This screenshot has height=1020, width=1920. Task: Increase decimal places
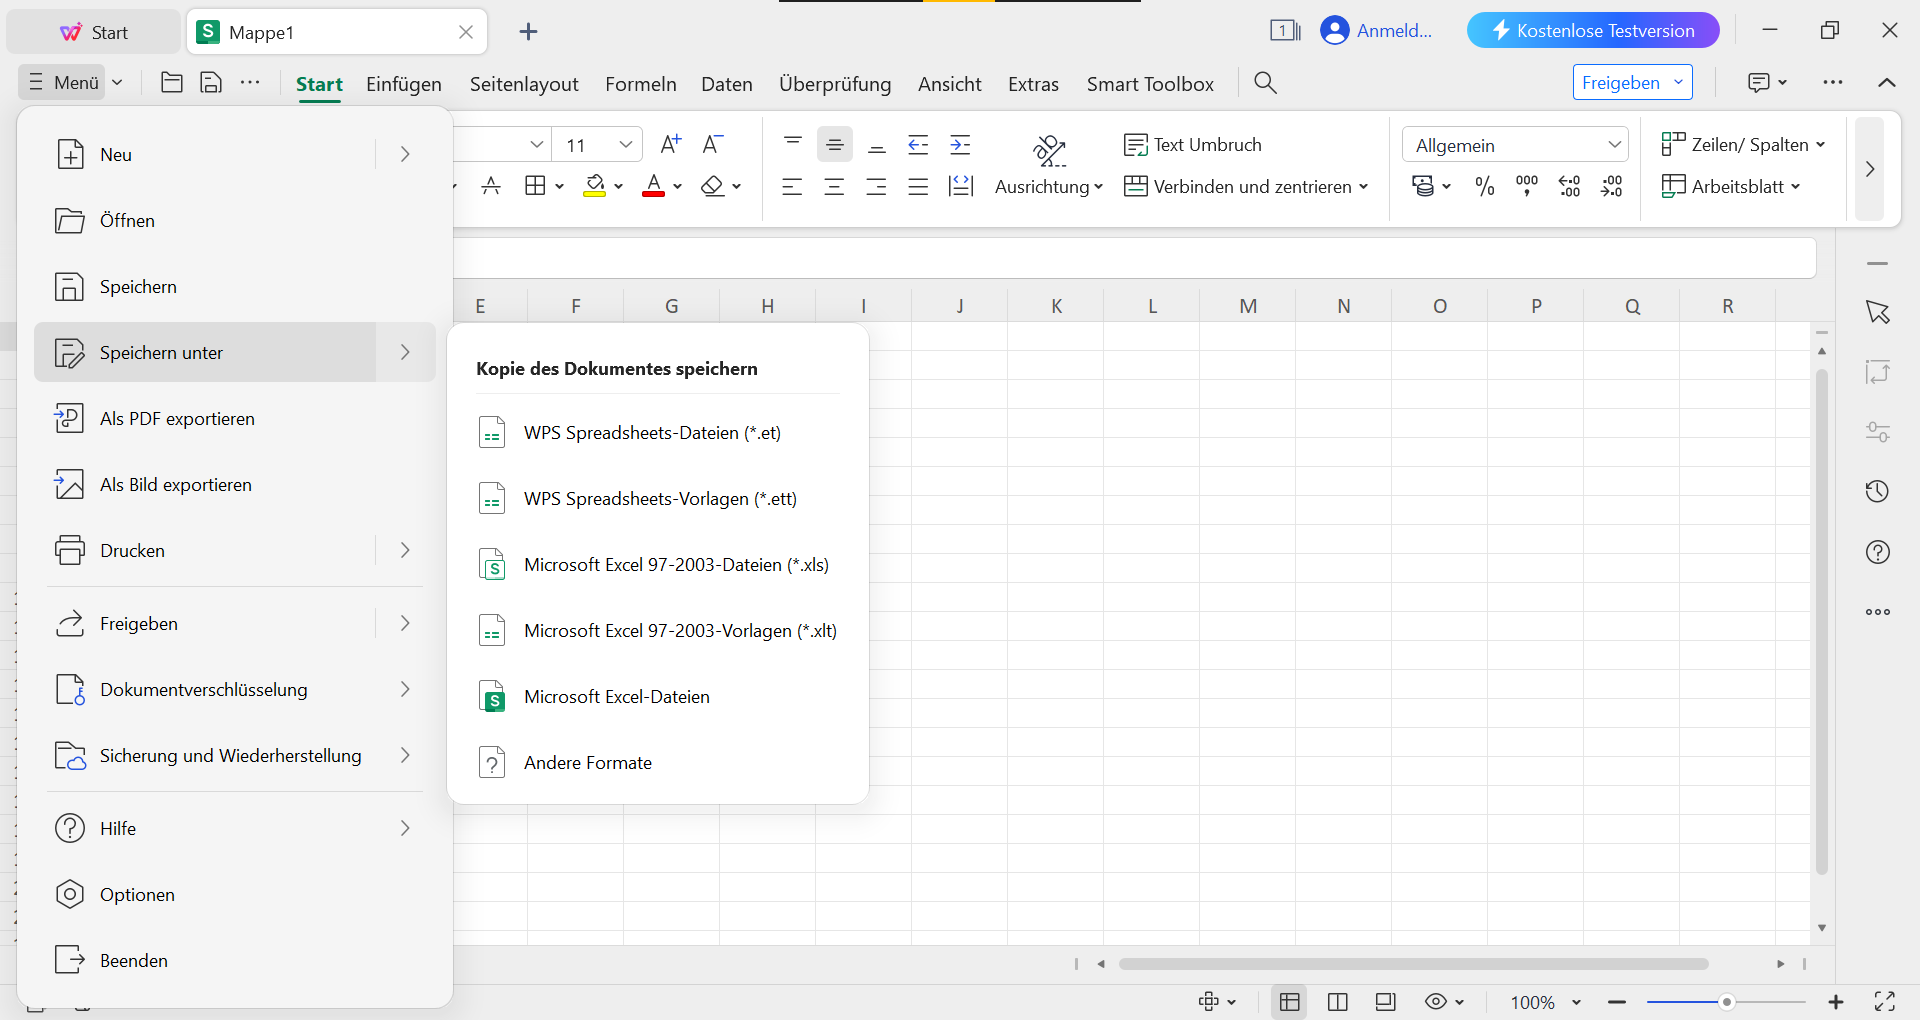coord(1568,186)
